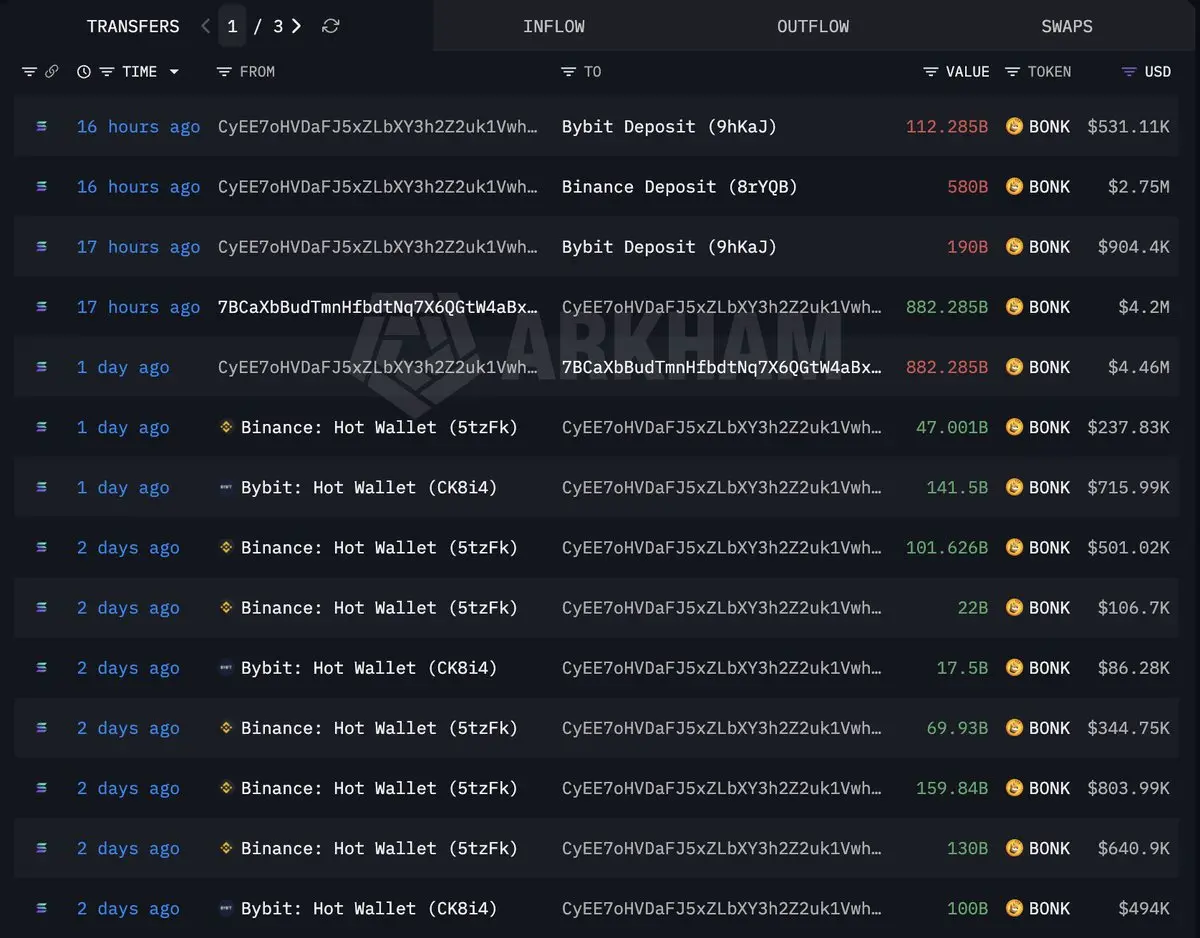
Task: Toggle the USD column filter
Action: click(1129, 72)
